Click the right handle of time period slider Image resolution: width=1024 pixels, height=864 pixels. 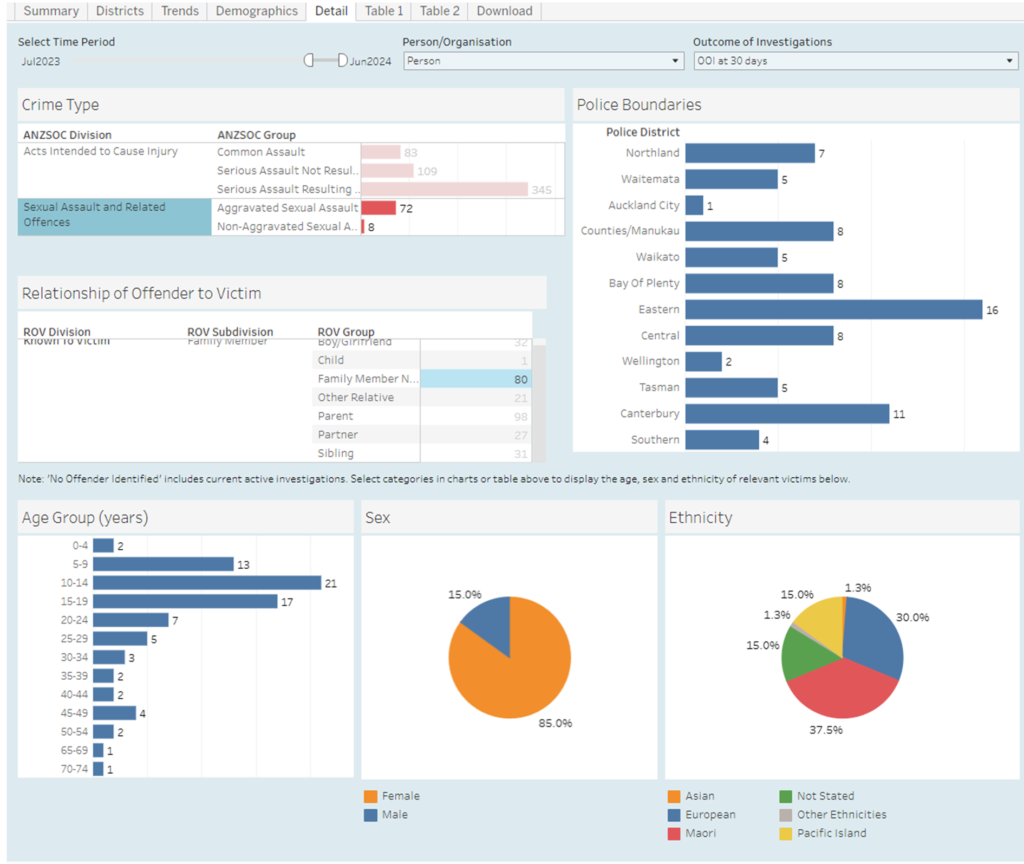343,61
